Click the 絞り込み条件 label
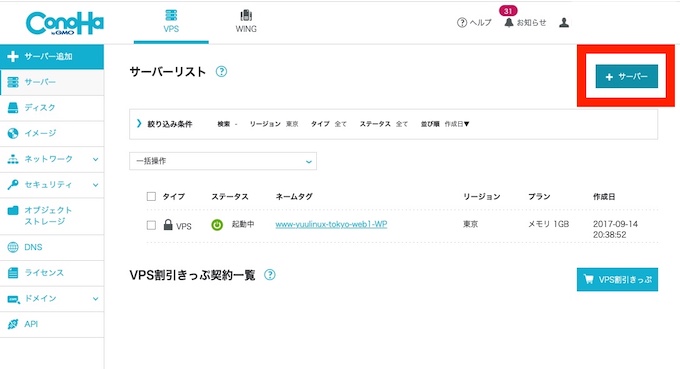This screenshot has width=680, height=369. coord(170,124)
